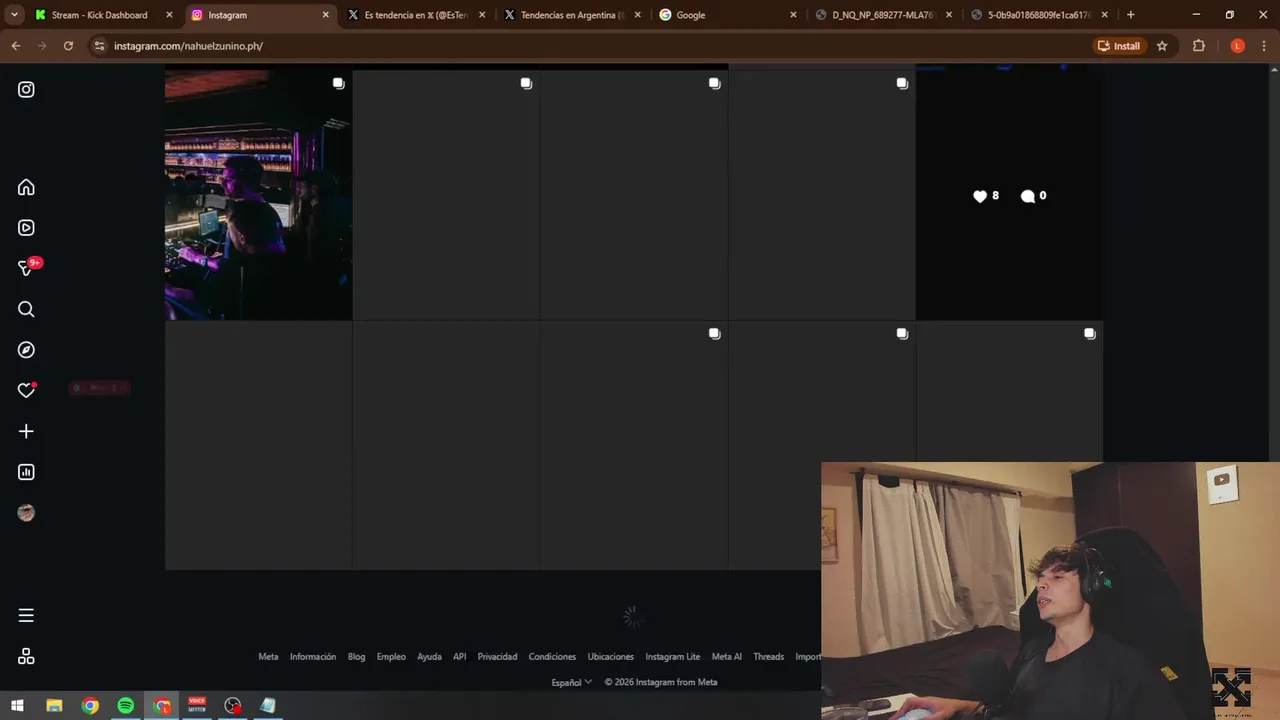Image resolution: width=1280 pixels, height=720 pixels.
Task: Open Explore compass icon
Action: click(26, 350)
